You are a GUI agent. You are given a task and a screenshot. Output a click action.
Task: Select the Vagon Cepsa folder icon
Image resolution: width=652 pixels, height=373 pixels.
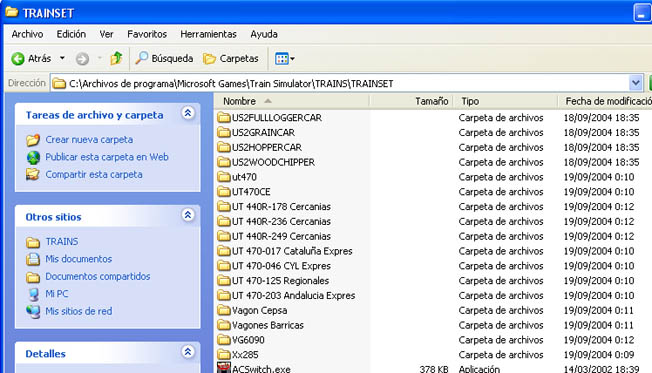click(224, 310)
